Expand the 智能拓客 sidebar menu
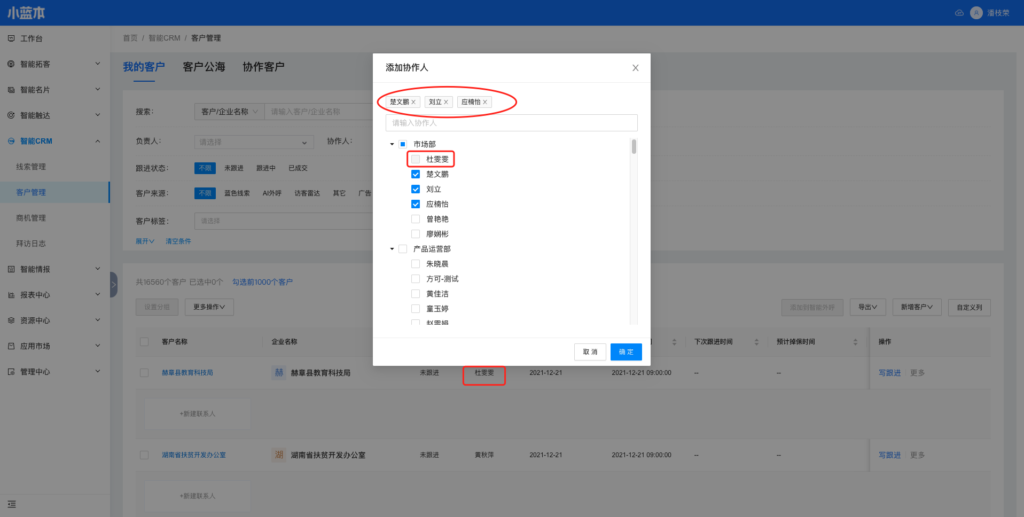This screenshot has height=517, width=1024. pyautogui.click(x=97, y=64)
